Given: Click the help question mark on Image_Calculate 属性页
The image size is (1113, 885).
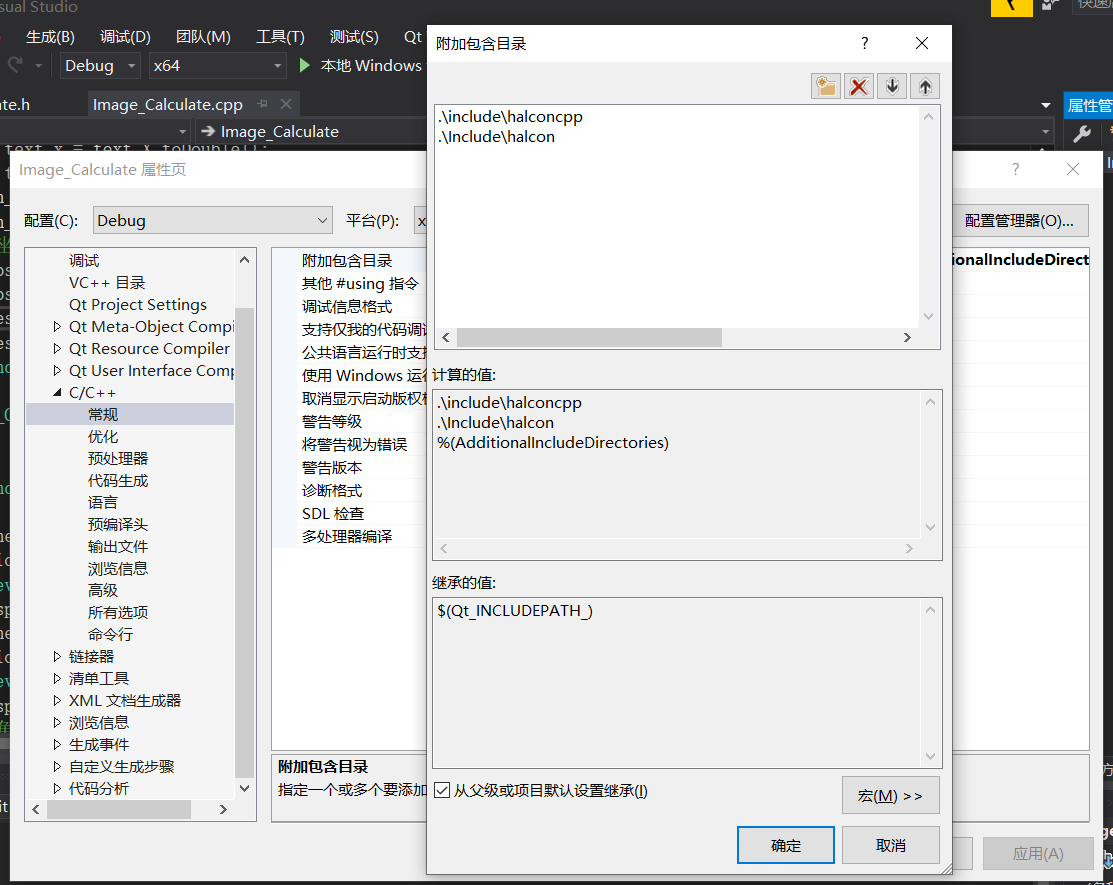Looking at the screenshot, I should pyautogui.click(x=1015, y=170).
